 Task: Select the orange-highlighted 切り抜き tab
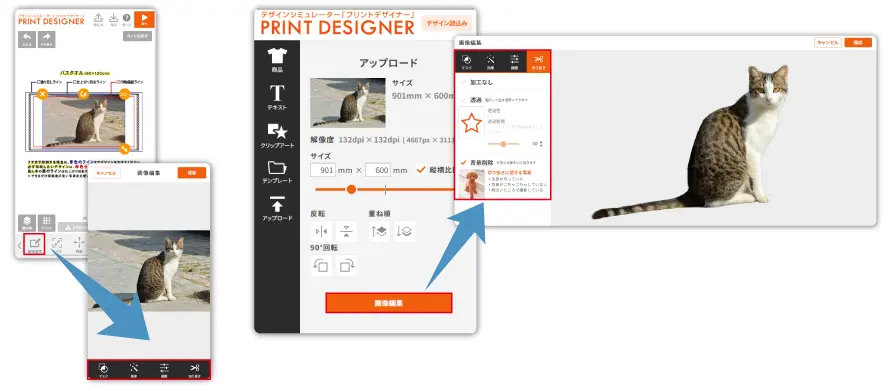click(538, 61)
